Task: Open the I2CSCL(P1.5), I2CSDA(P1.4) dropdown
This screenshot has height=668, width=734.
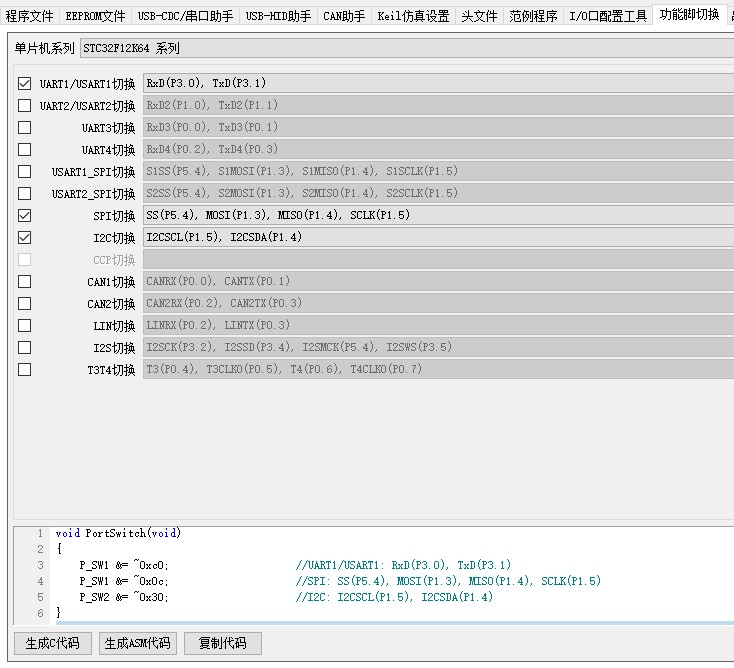Action: point(438,237)
